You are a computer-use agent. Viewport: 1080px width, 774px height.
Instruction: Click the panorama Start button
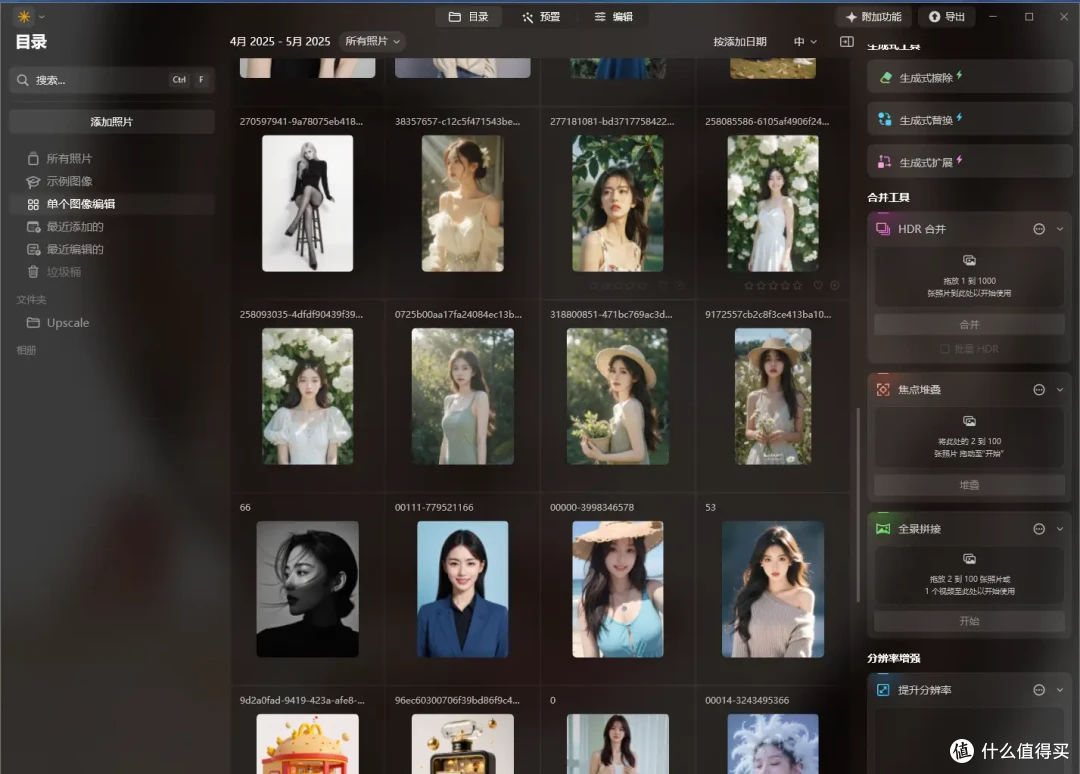coord(969,621)
